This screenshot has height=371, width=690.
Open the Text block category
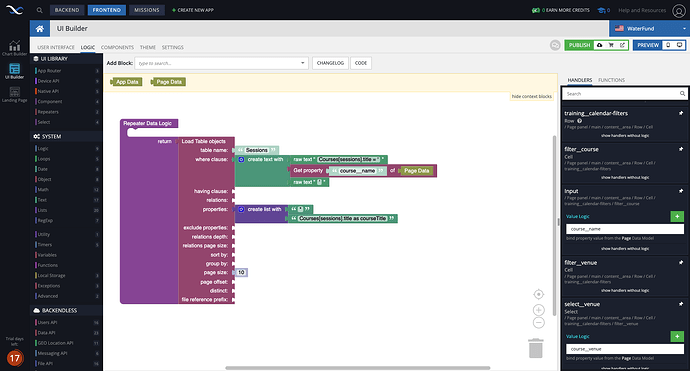pos(67,200)
